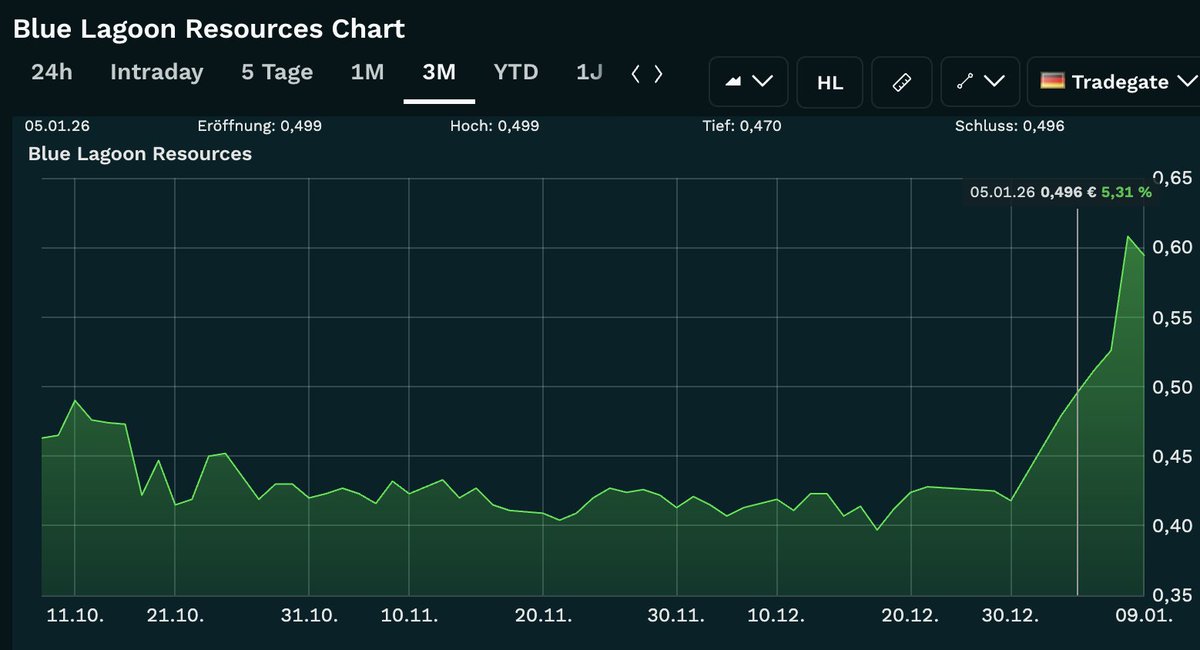The width and height of the screenshot is (1200, 650).
Task: Click the 21.10. x-axis date label
Action: 175,616
